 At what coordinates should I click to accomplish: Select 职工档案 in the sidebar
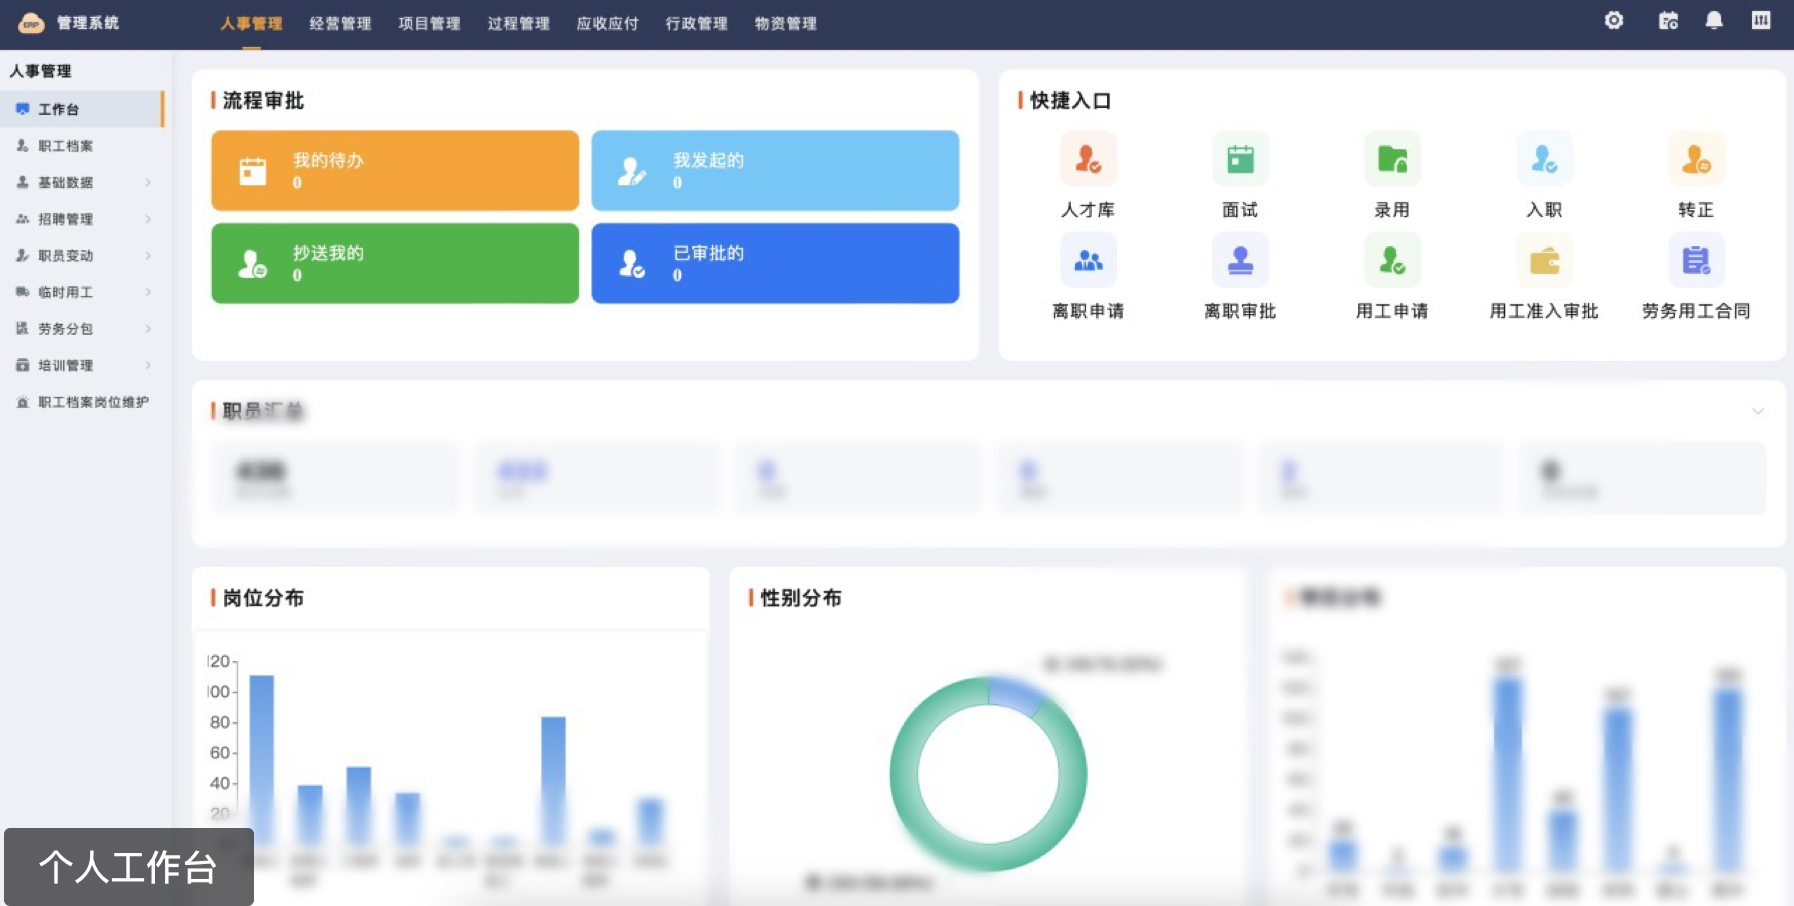tap(66, 146)
